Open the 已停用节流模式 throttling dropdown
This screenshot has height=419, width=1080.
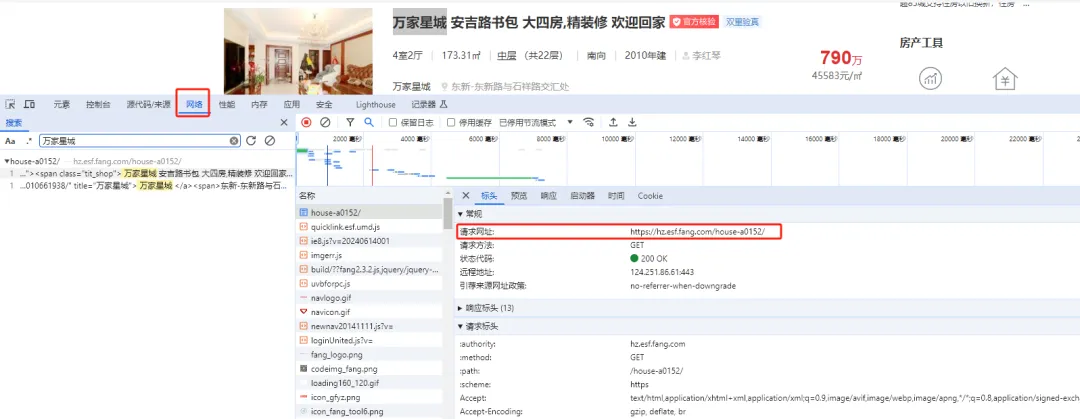[536, 123]
